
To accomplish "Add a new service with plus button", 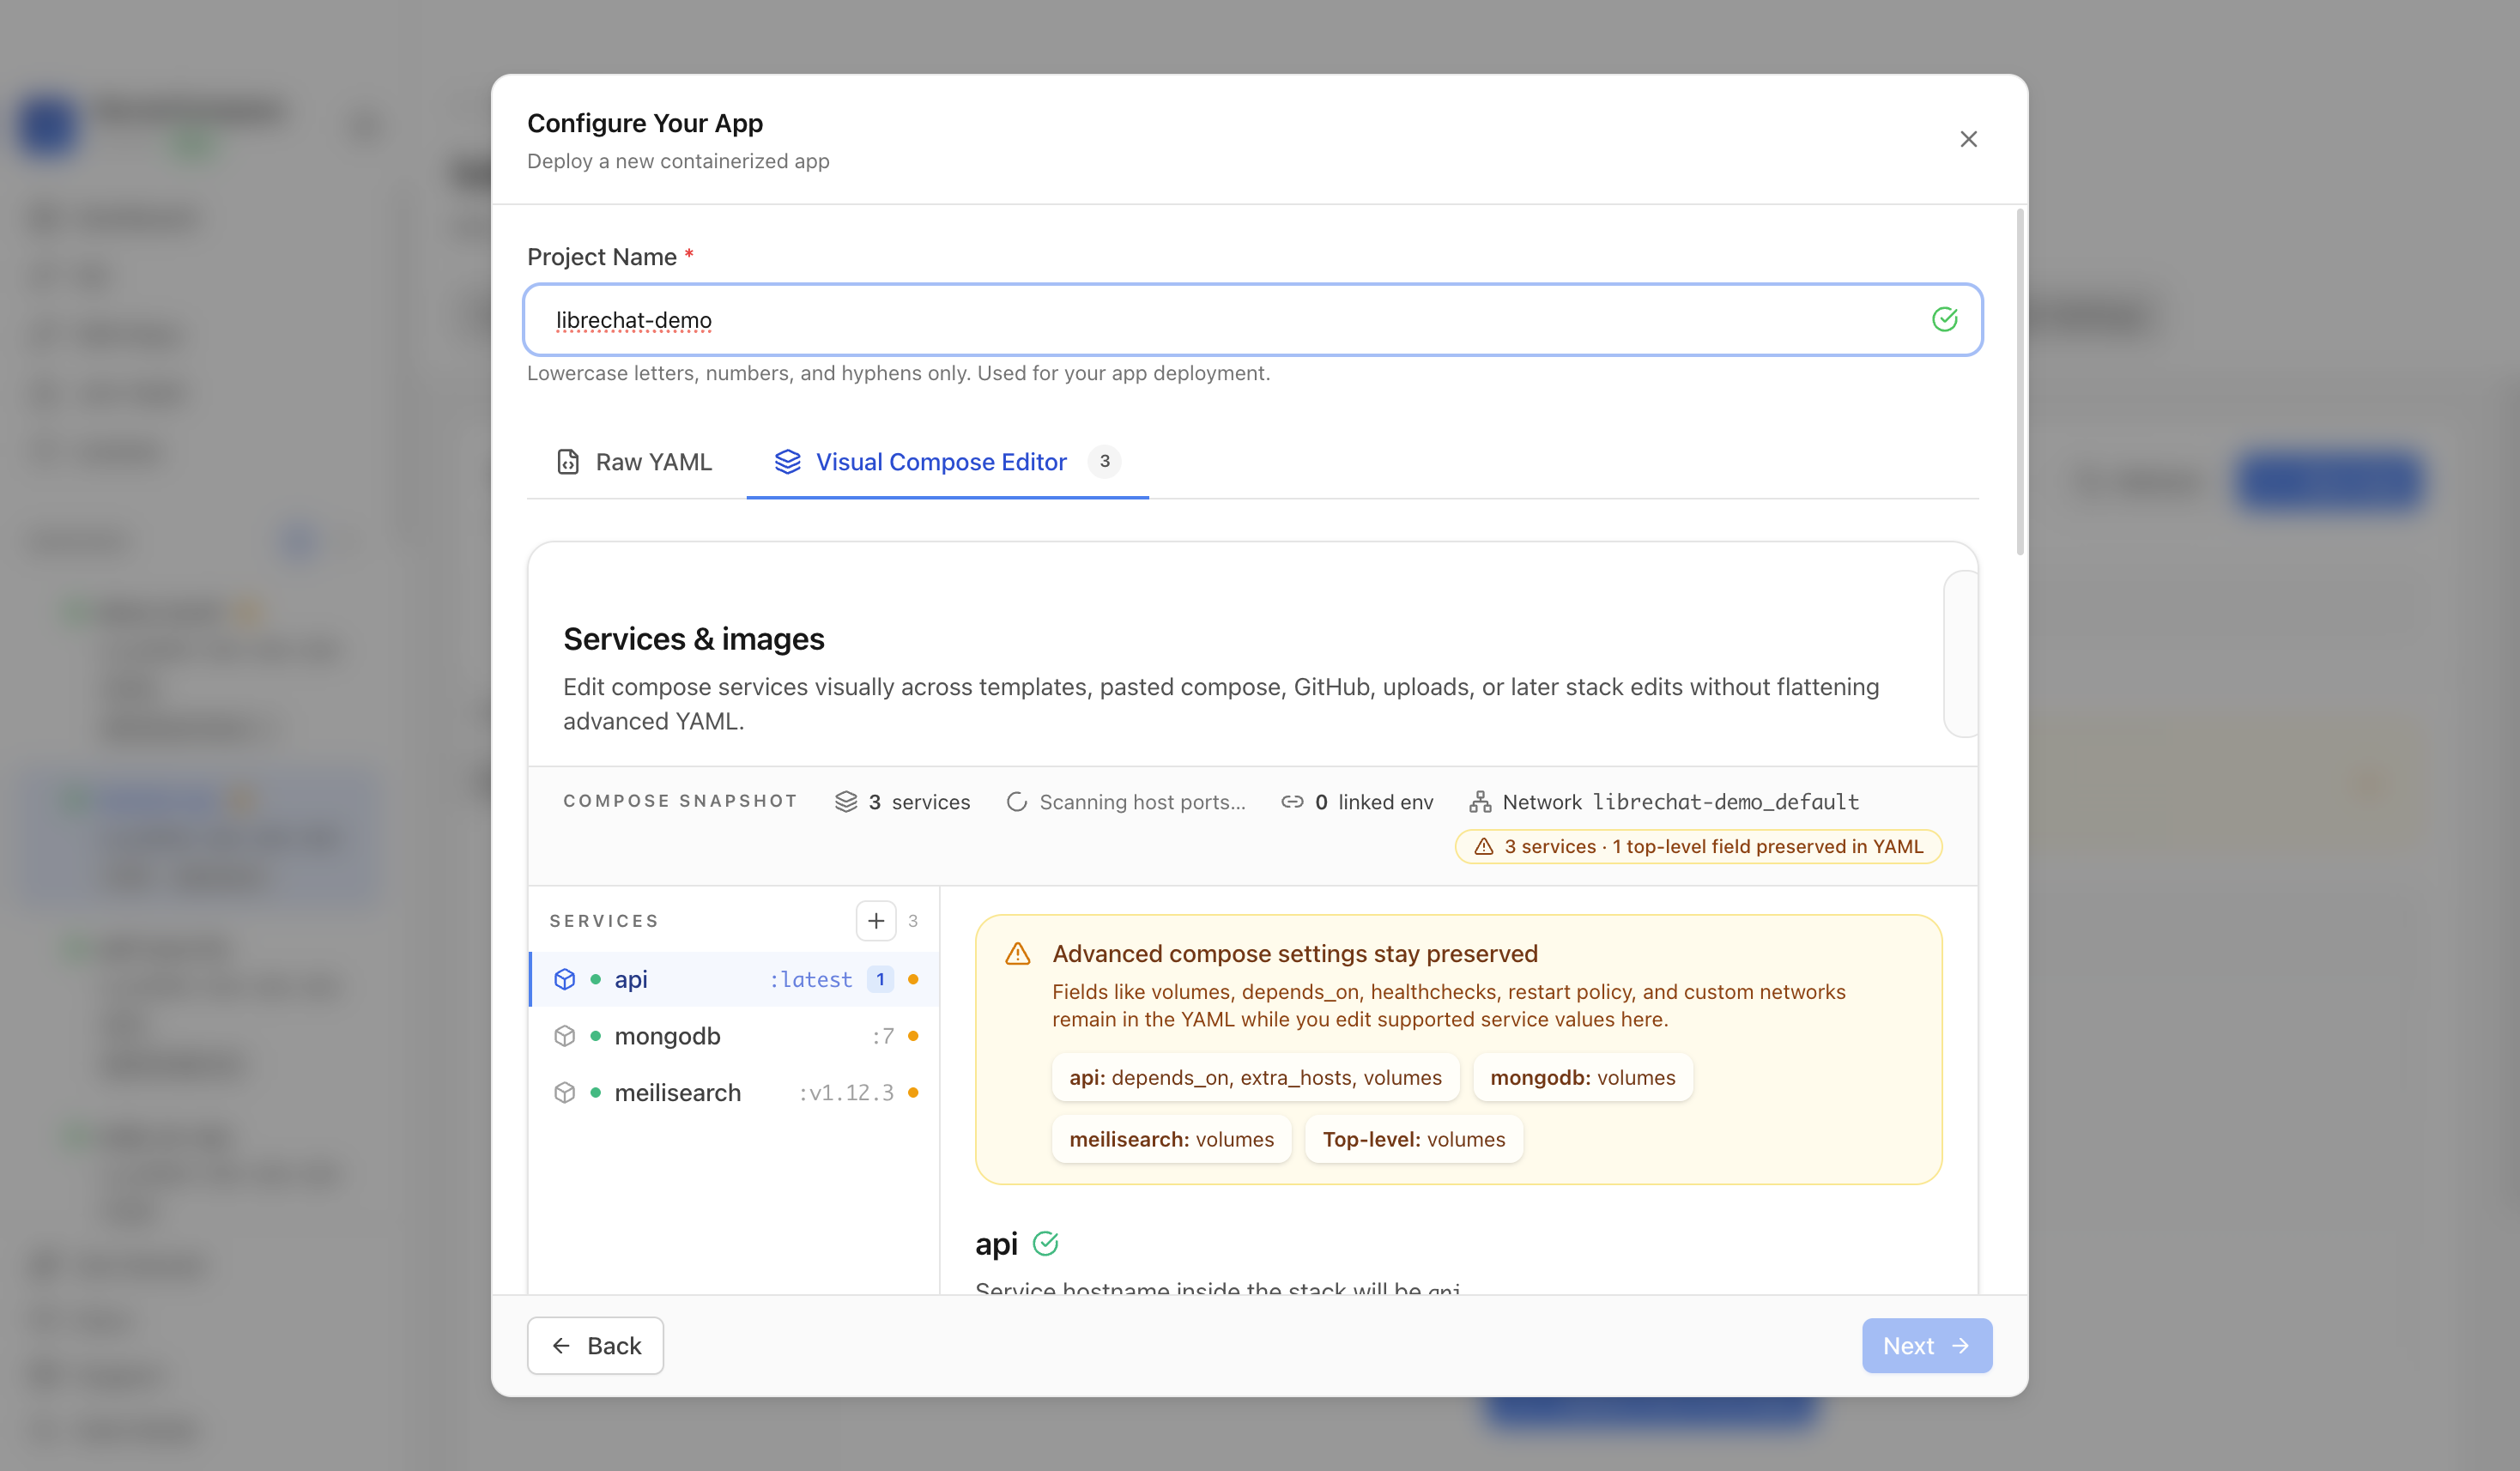I will tap(875, 921).
